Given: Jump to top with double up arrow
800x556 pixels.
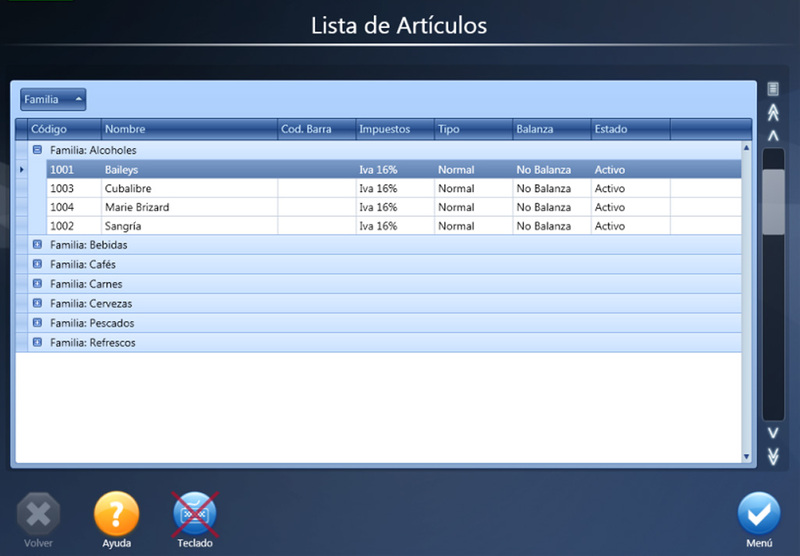Looking at the screenshot, I should (x=773, y=113).
